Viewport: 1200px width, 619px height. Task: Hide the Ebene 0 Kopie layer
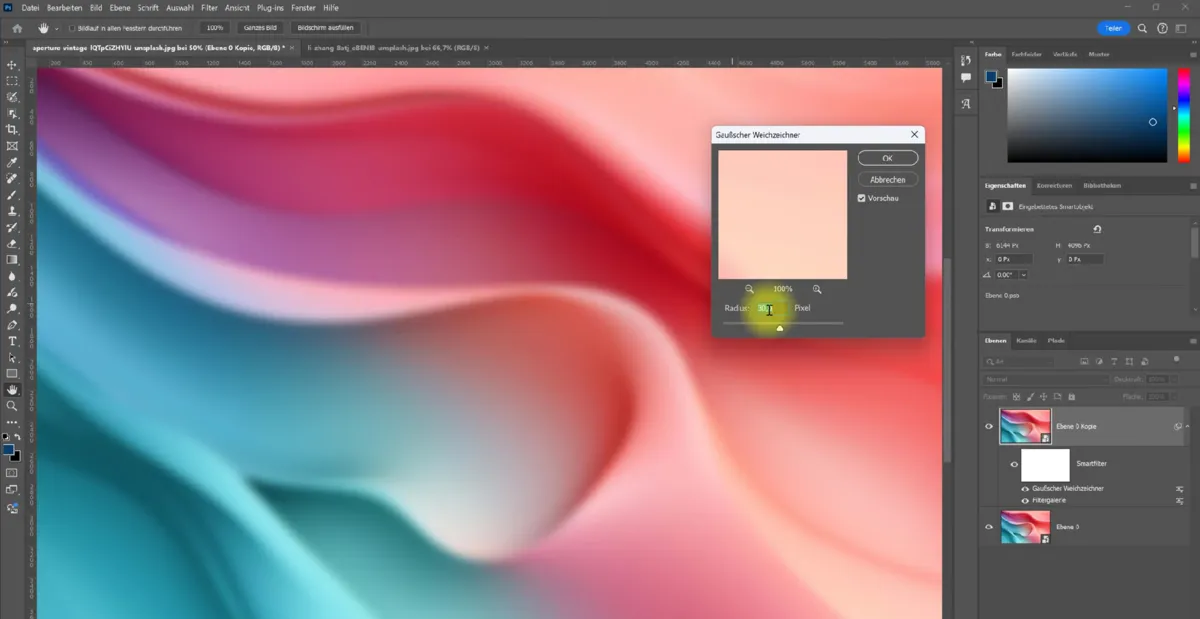pyautogui.click(x=989, y=426)
